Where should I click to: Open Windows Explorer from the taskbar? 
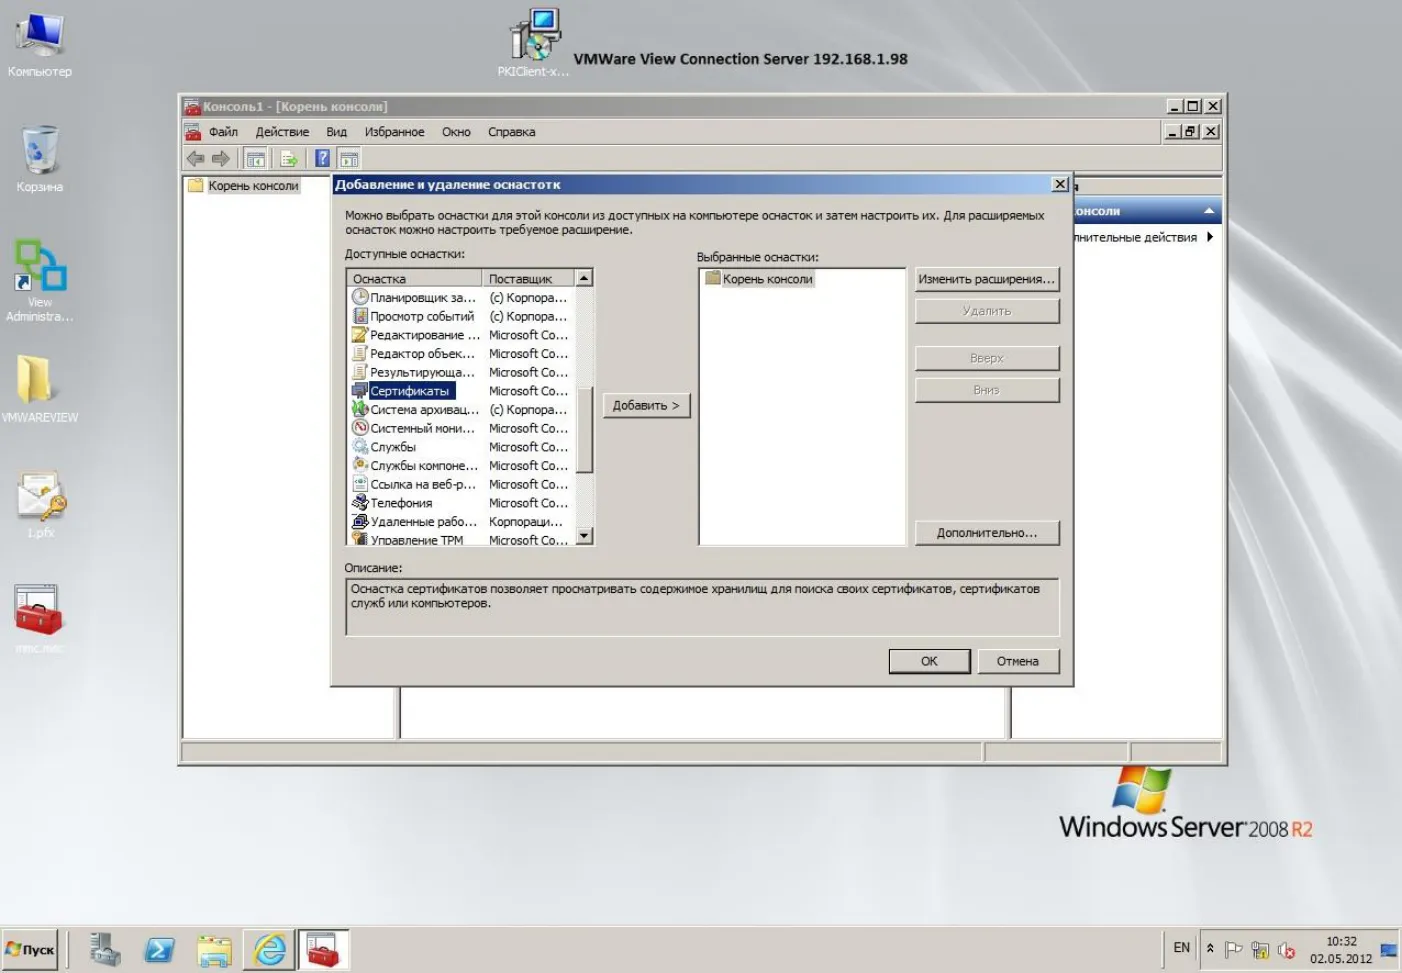[x=214, y=949]
